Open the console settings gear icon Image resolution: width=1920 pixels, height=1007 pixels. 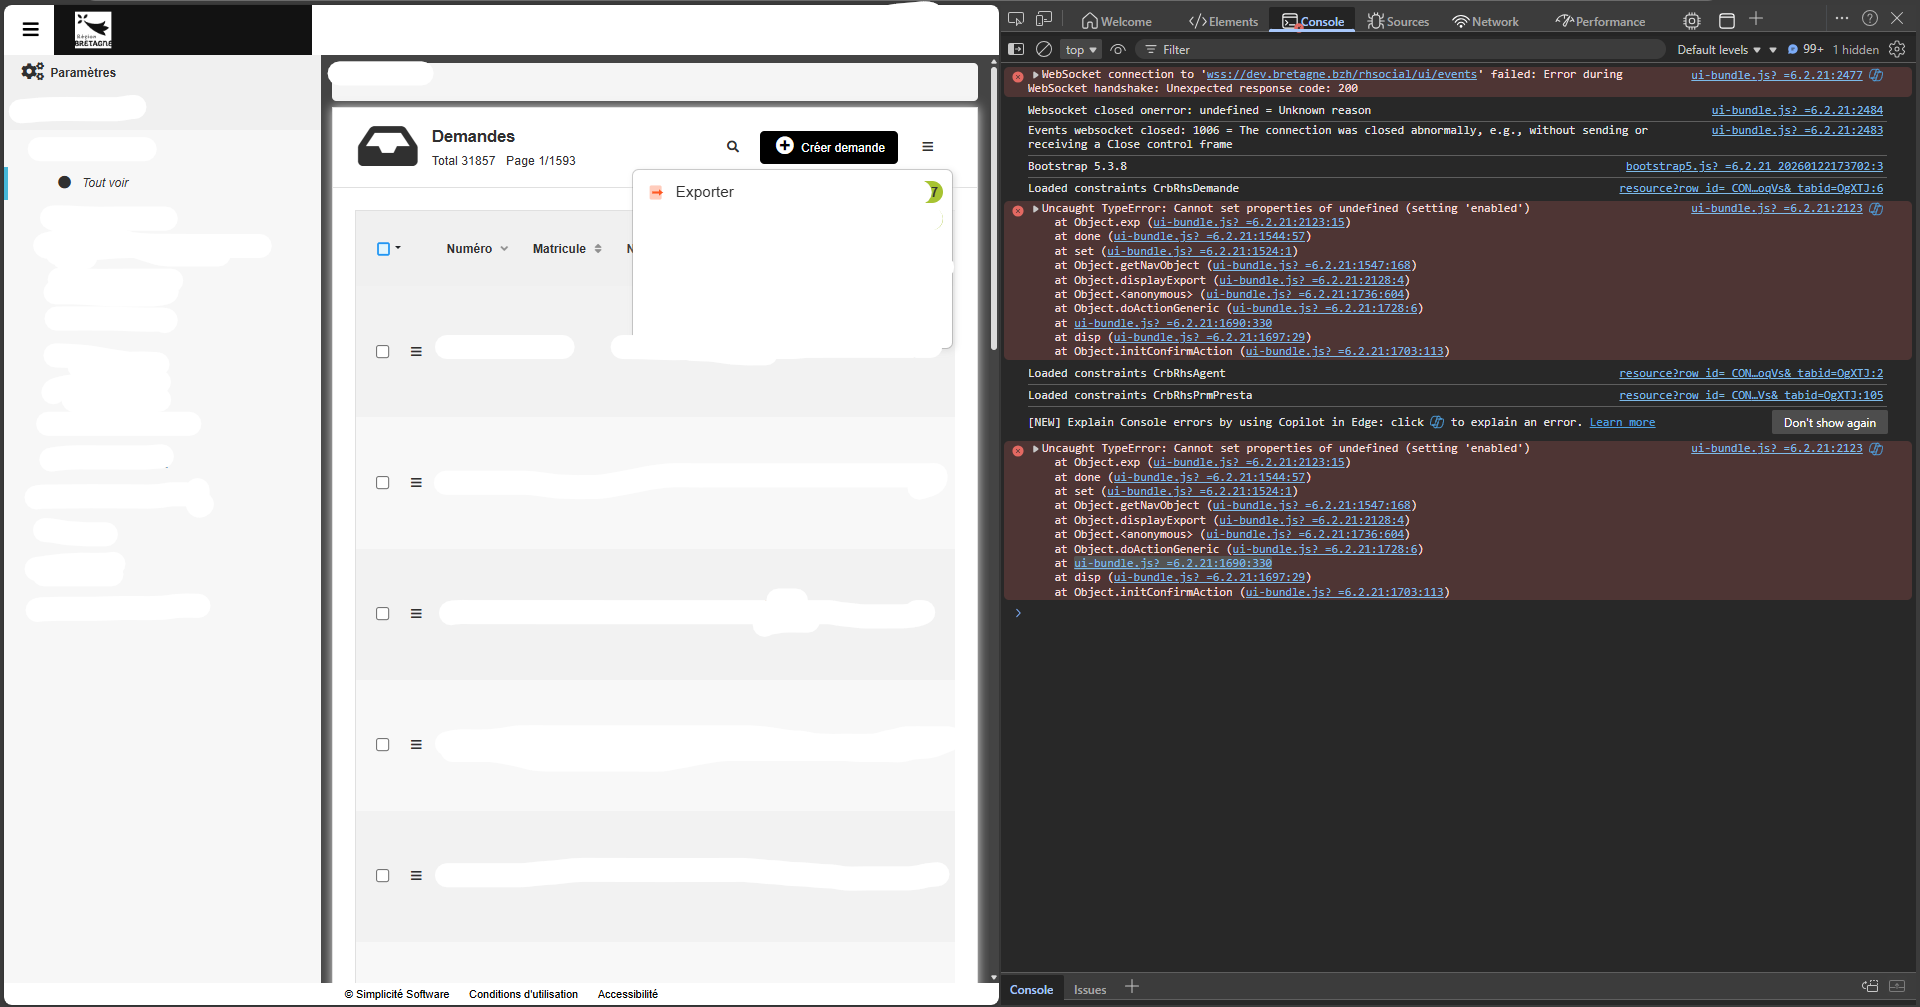pyautogui.click(x=1897, y=49)
